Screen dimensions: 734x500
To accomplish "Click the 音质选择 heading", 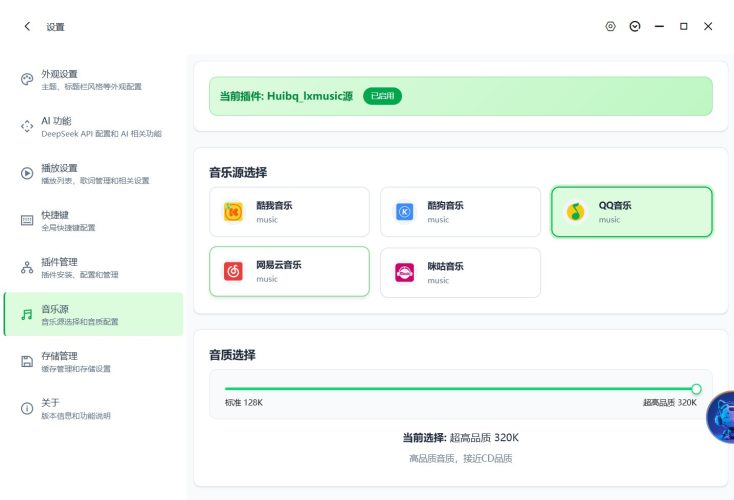I will click(x=232, y=355).
